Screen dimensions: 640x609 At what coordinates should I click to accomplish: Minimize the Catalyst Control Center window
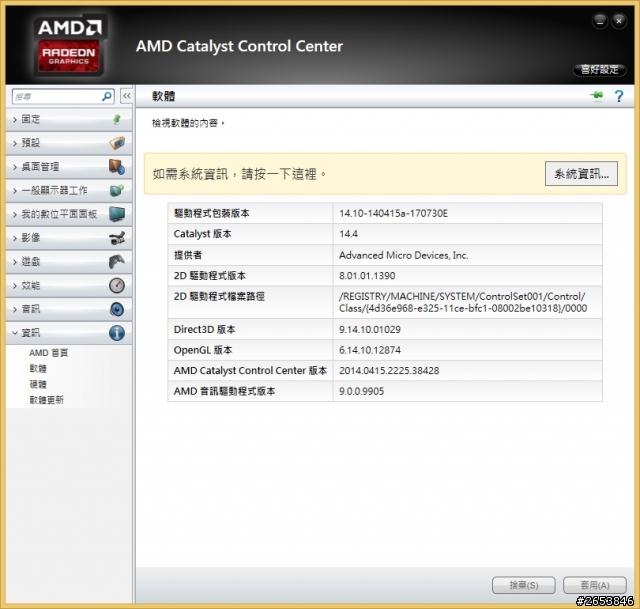pos(600,21)
